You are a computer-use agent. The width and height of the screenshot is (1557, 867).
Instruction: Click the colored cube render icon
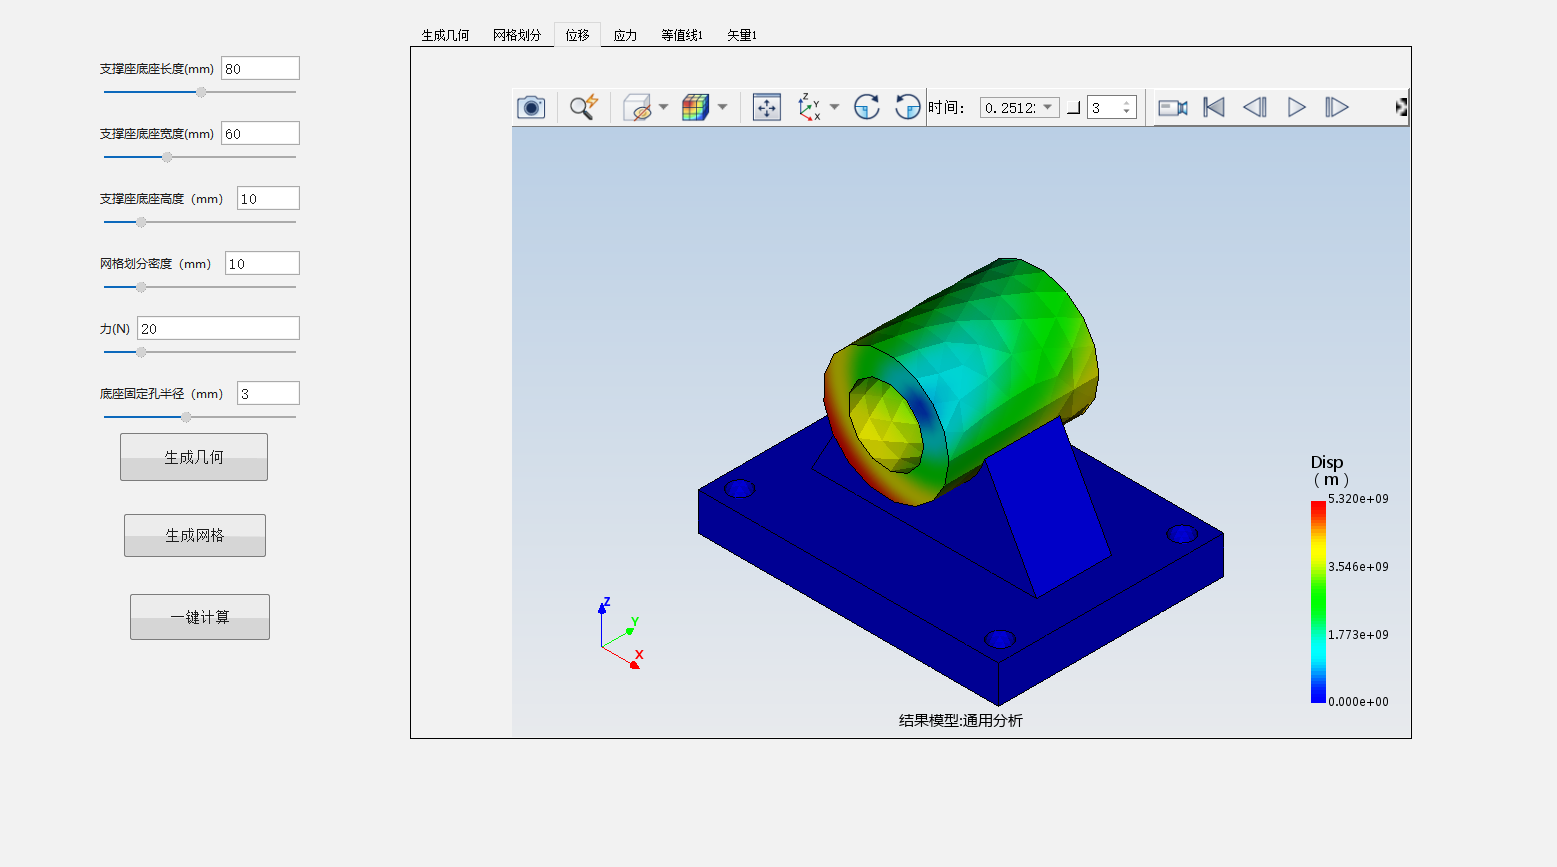tap(695, 107)
